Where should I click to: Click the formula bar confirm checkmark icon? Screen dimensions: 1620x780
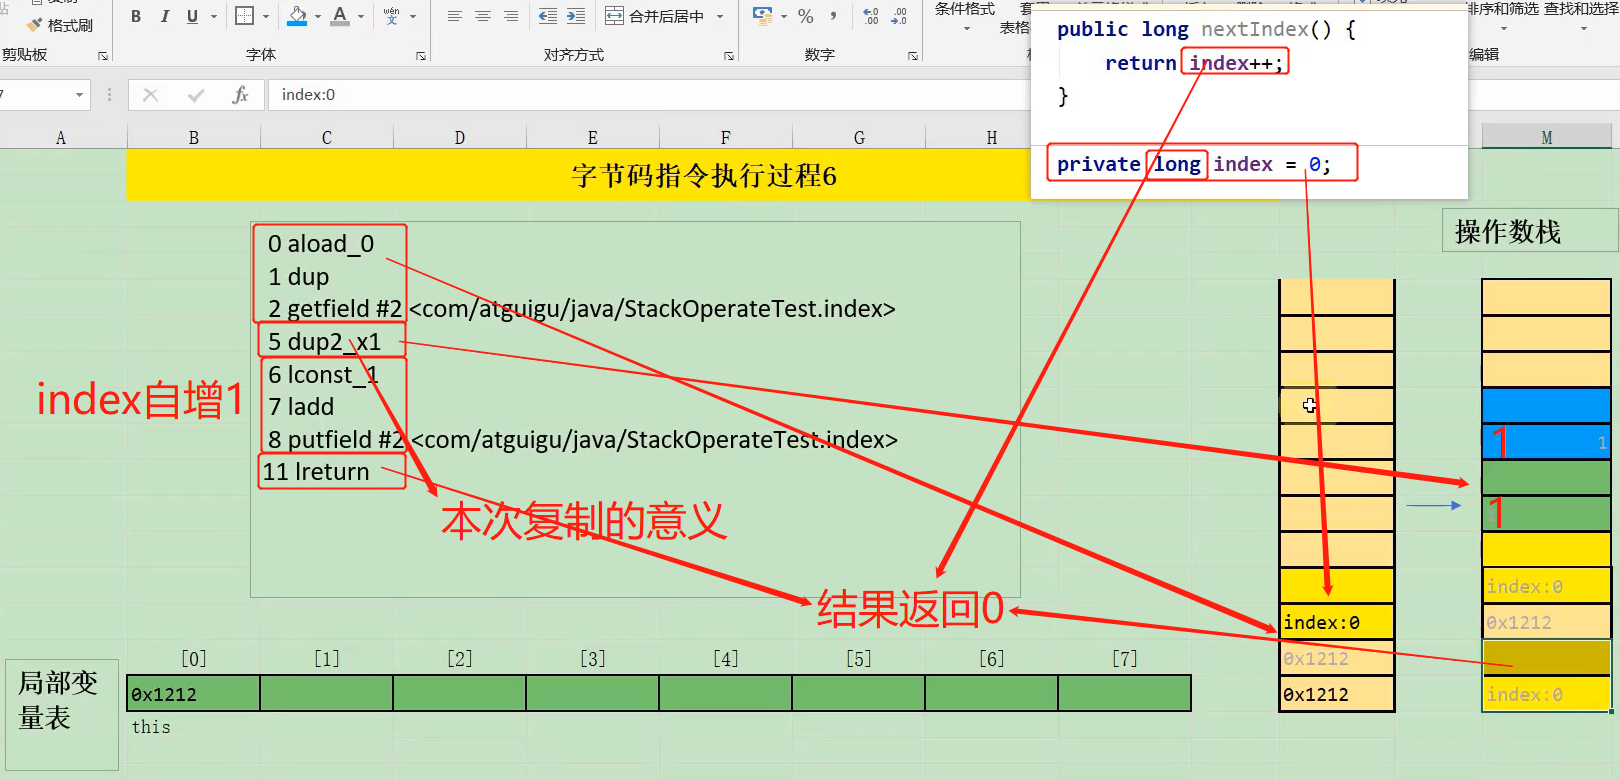point(196,95)
